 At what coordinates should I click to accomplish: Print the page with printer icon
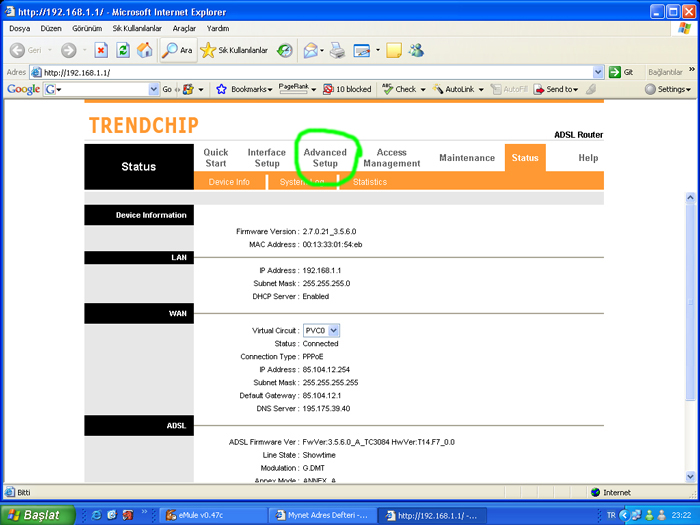tap(338, 50)
